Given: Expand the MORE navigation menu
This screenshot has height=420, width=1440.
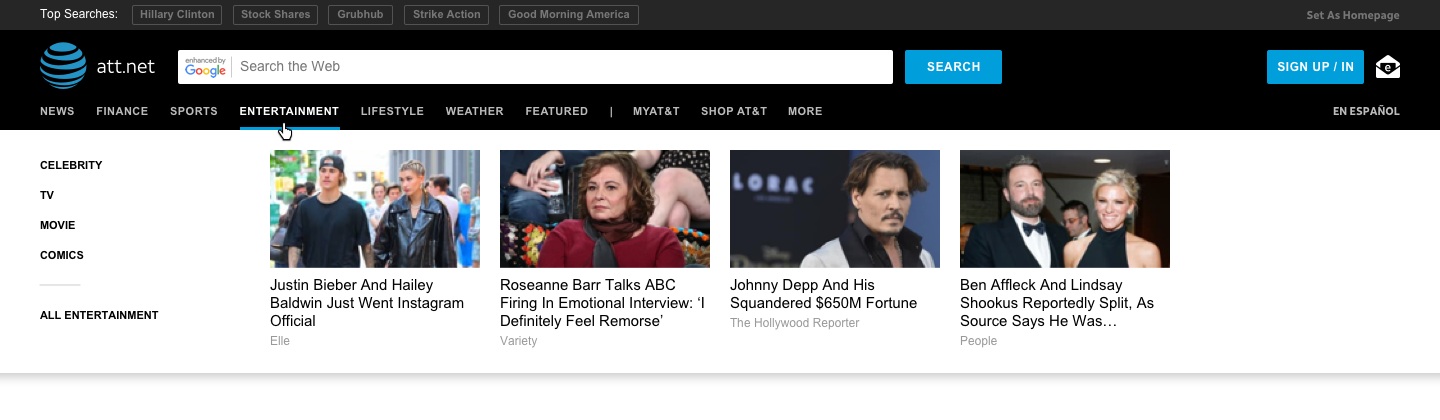Looking at the screenshot, I should click(804, 111).
